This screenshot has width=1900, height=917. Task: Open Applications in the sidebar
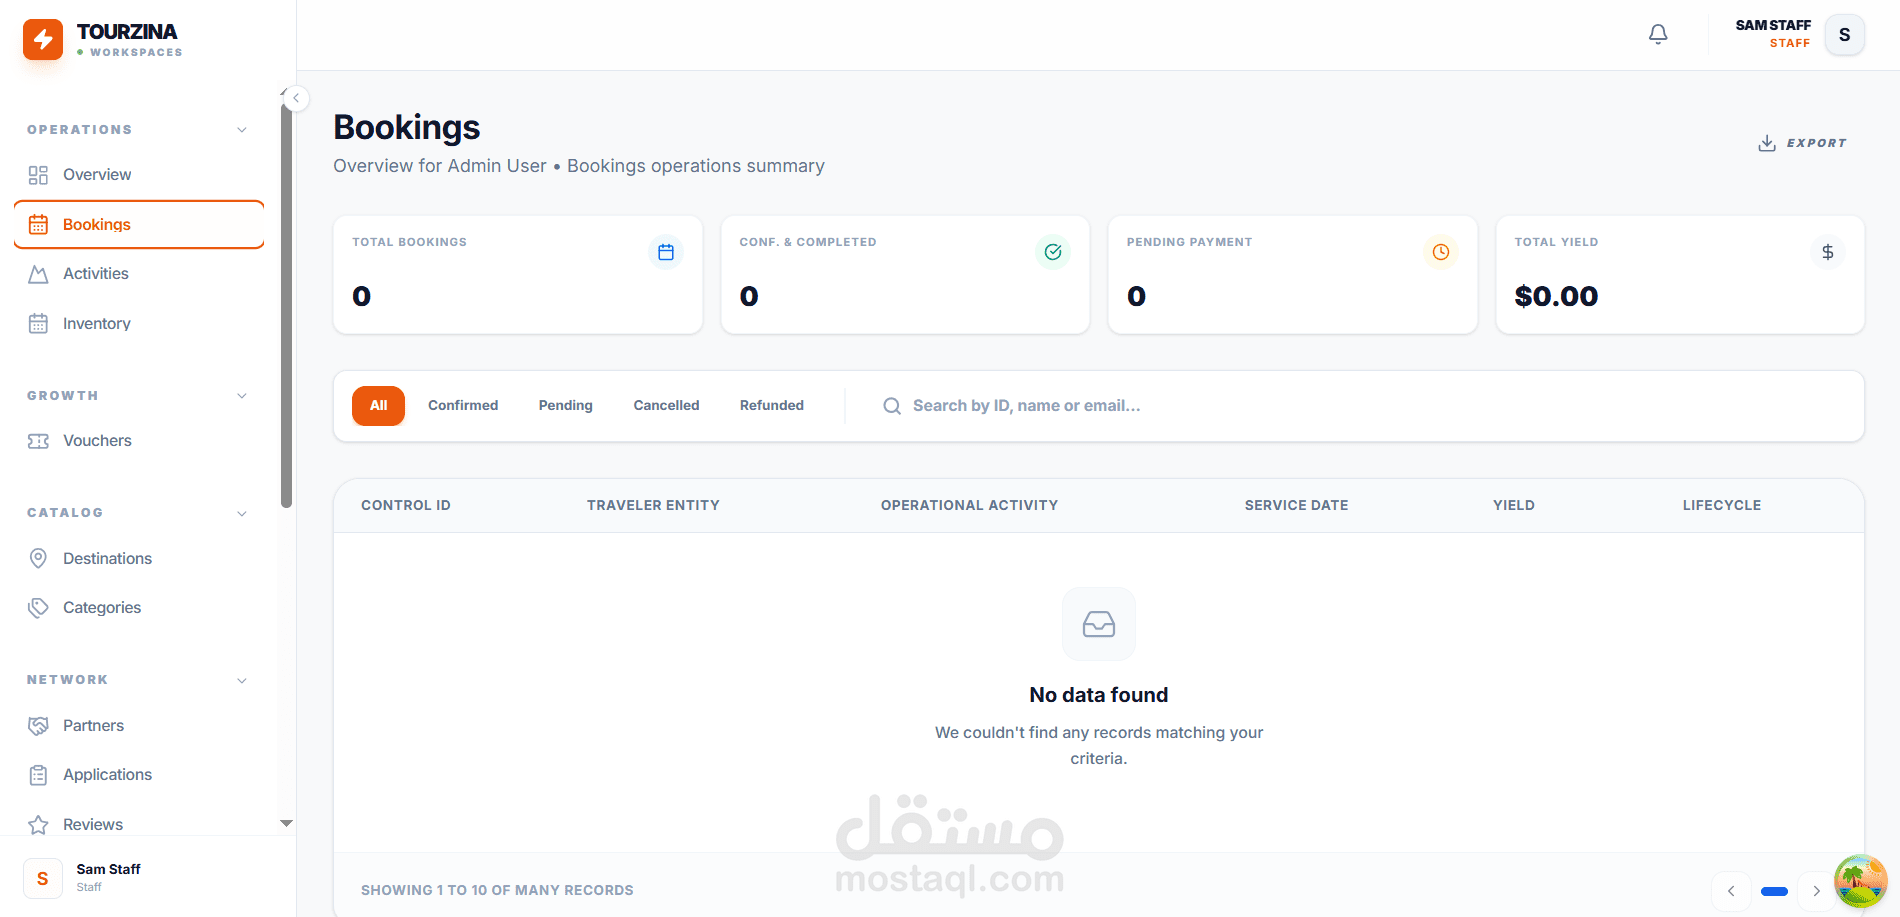[139, 775]
